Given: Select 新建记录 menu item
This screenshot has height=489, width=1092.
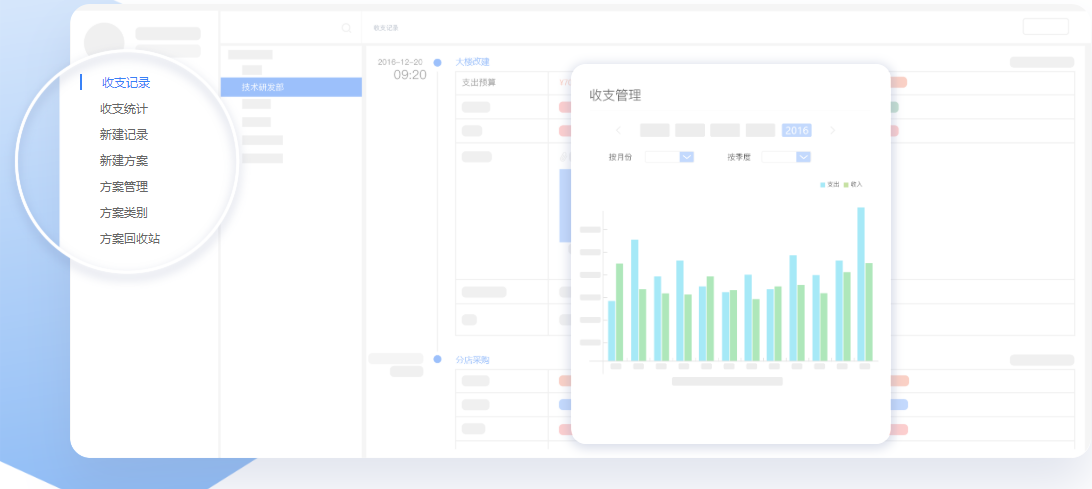Looking at the screenshot, I should pos(124,135).
